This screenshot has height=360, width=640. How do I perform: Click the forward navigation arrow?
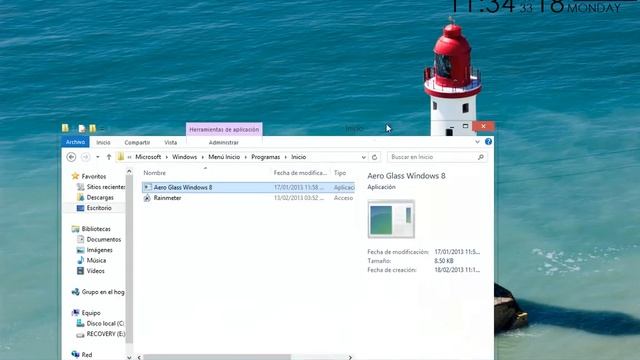point(85,157)
